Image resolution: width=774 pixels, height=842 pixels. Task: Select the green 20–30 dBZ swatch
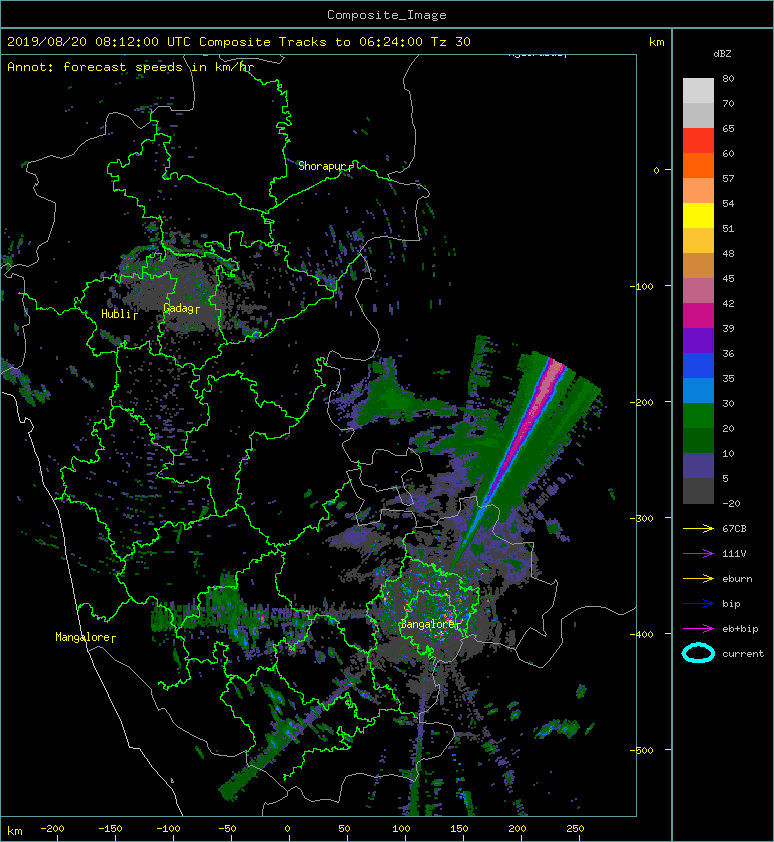tap(698, 416)
